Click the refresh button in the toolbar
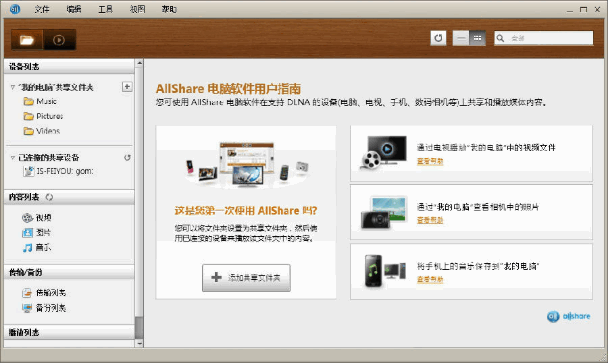 pos(438,38)
